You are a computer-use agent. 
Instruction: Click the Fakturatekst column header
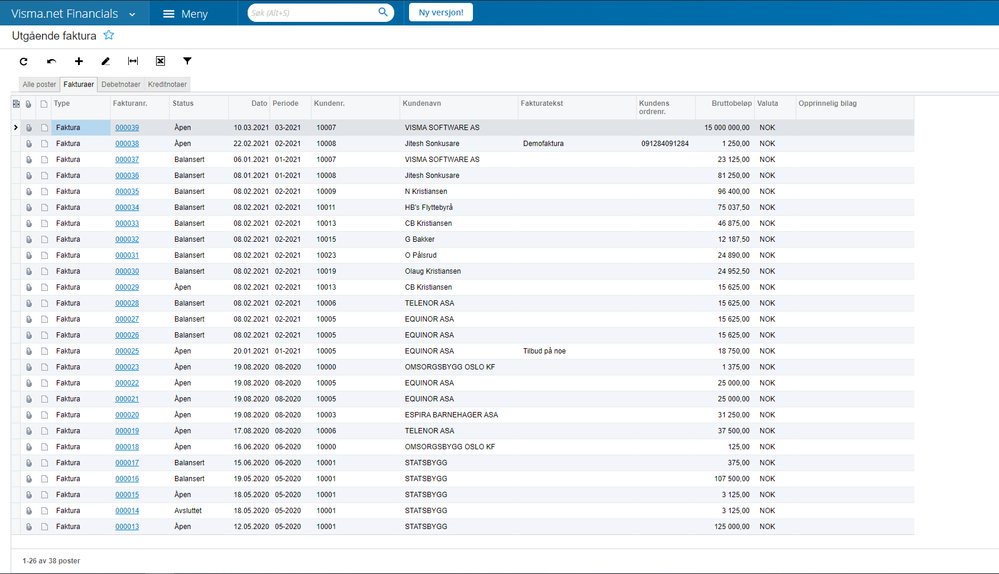[x=542, y=103]
